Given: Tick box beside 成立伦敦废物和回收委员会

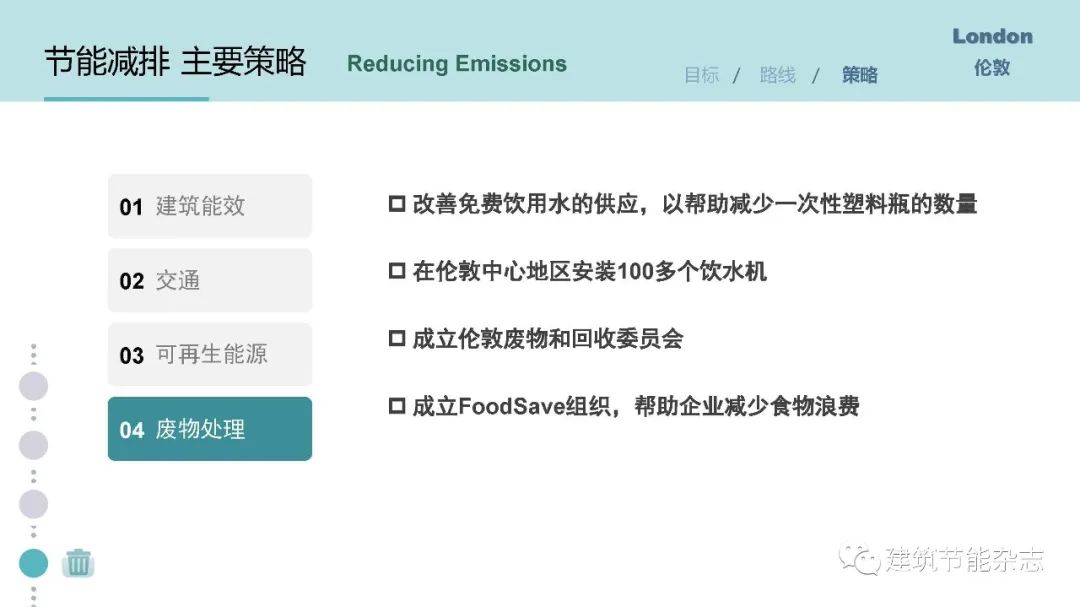Looking at the screenshot, I should 397,338.
